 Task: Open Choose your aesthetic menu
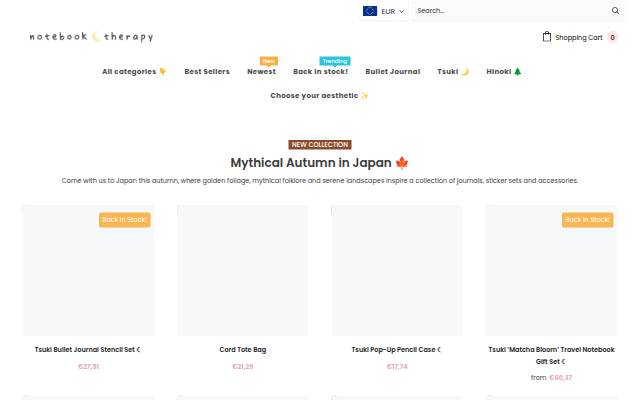(x=319, y=96)
